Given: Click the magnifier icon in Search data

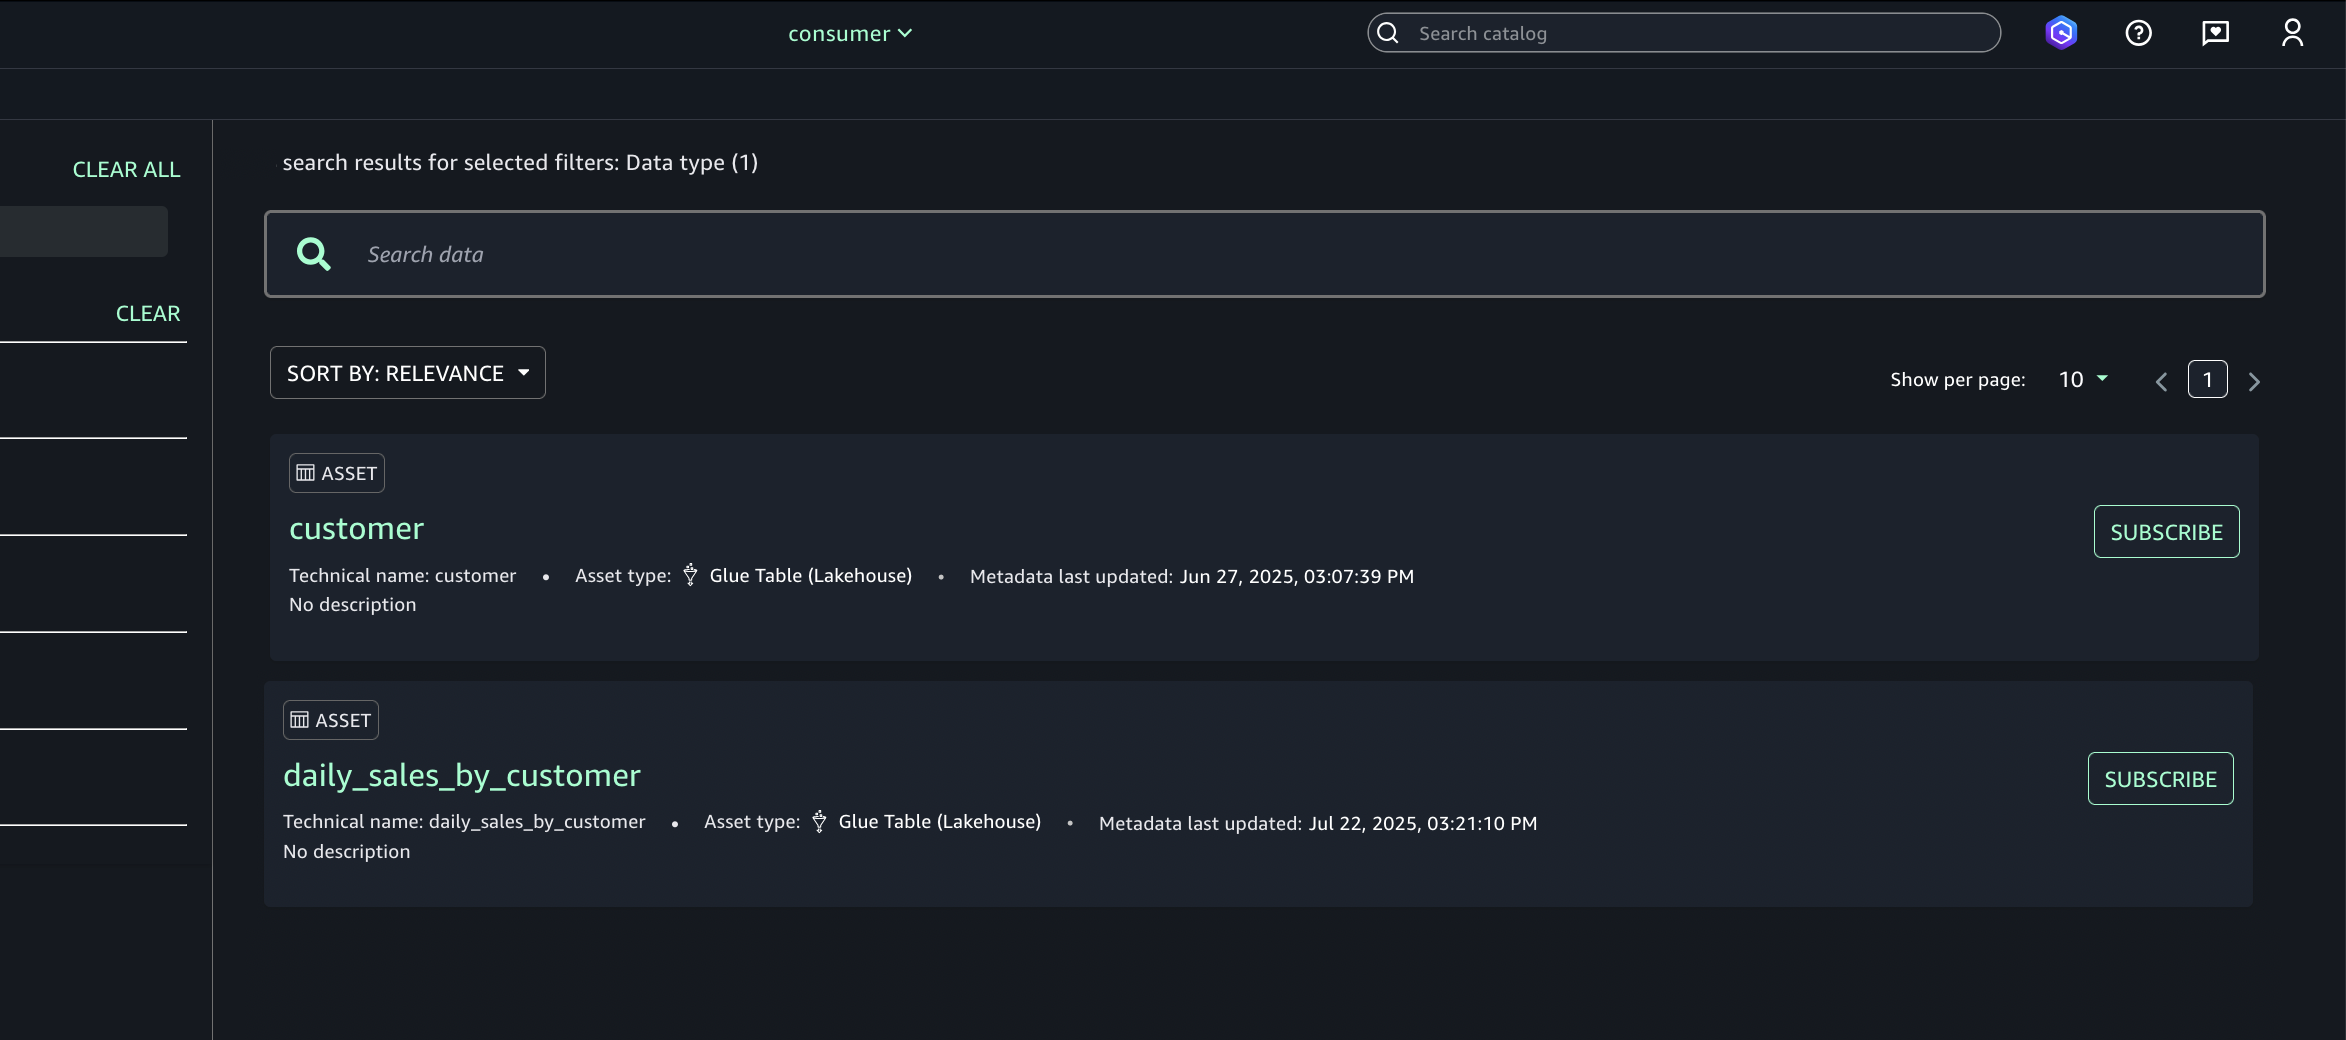Looking at the screenshot, I should point(313,254).
